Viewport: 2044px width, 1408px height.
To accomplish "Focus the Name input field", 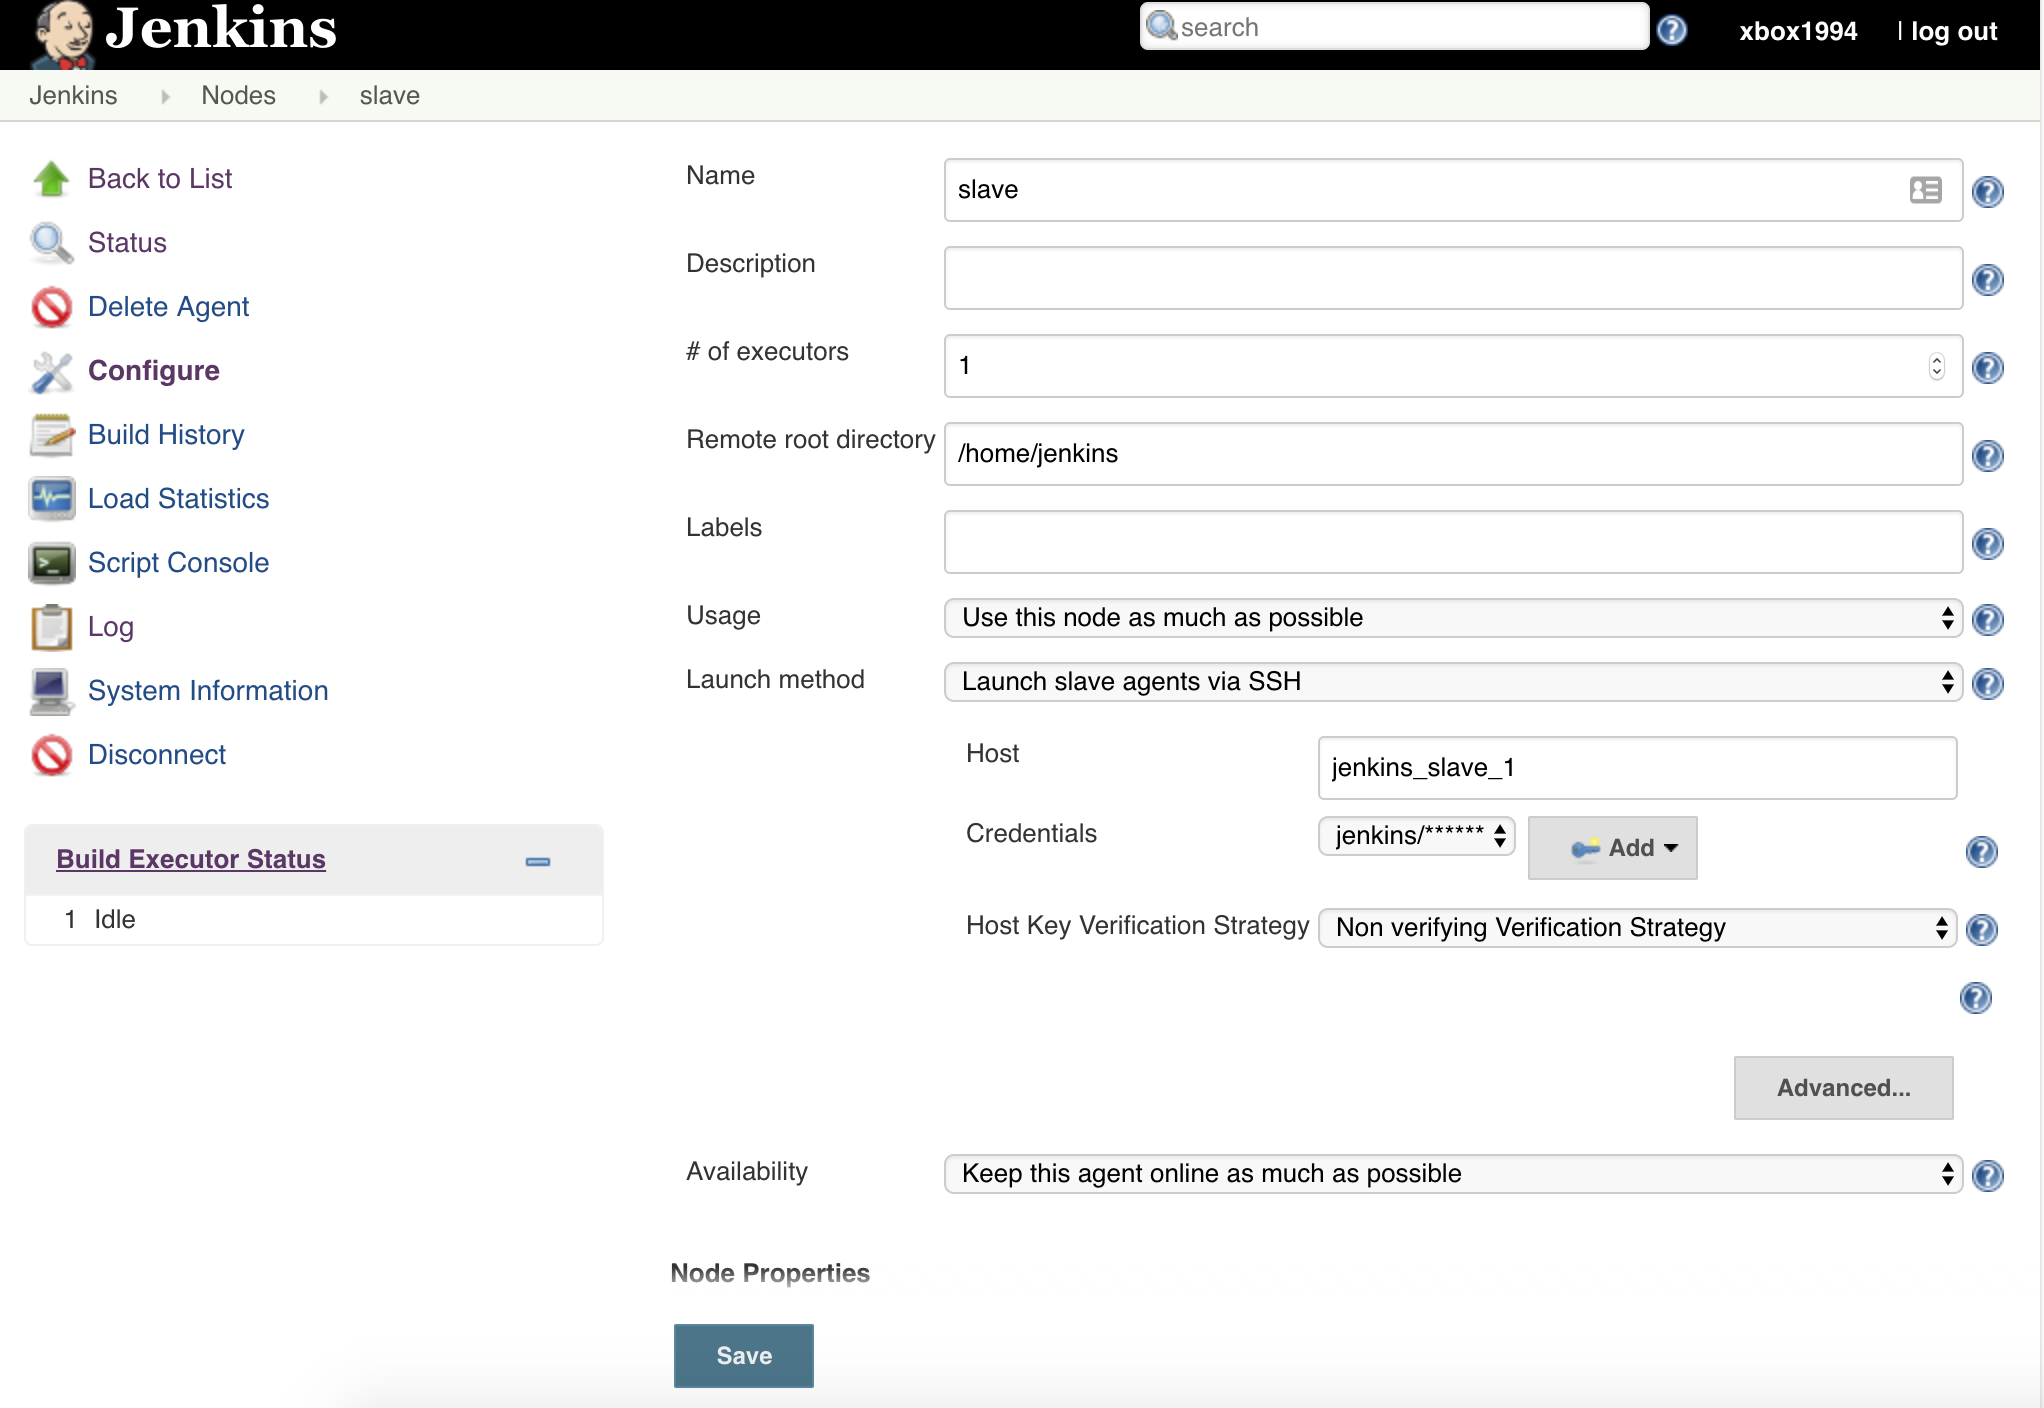I will tap(1453, 190).
